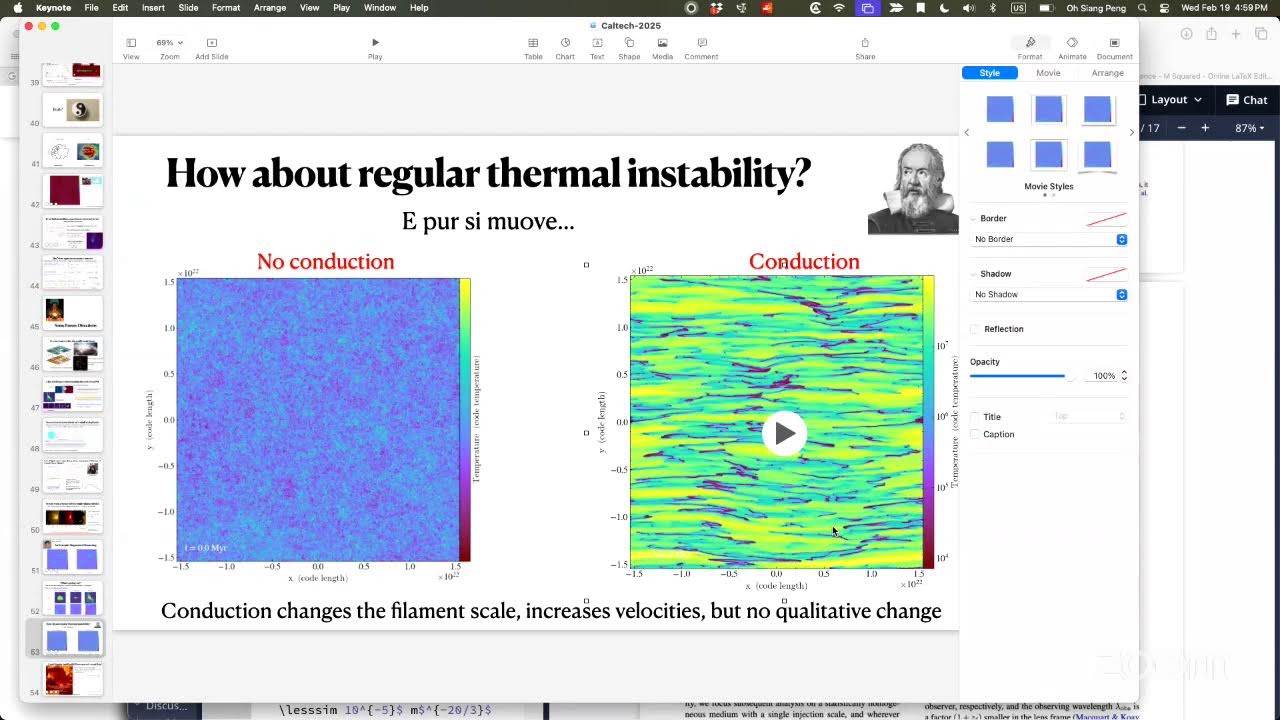Open the Insert menu
The width and height of the screenshot is (1280, 720).
pyautogui.click(x=153, y=8)
